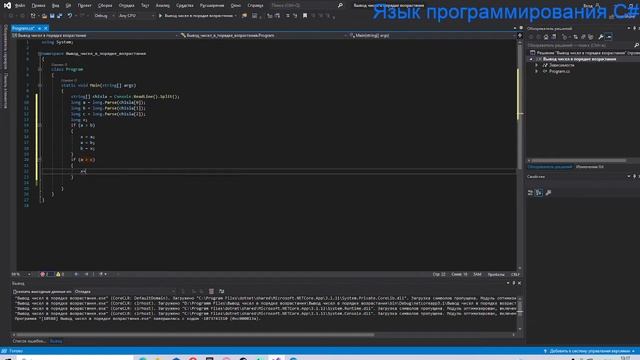640x360 pixels.
Task: Collapse the class Program code block
Action: 40,69
